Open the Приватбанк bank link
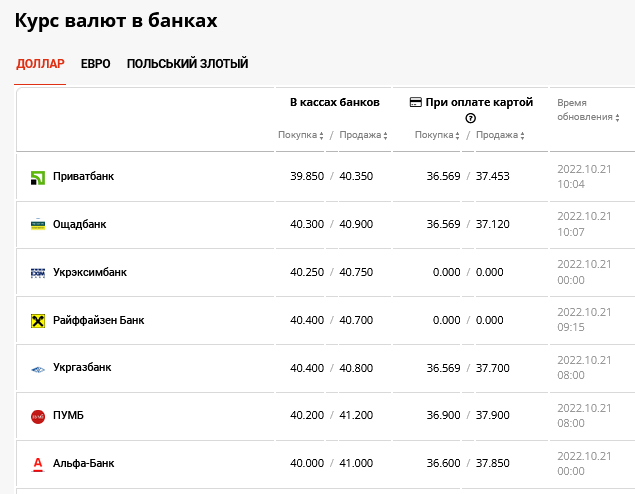The height and width of the screenshot is (494, 635). point(83,176)
